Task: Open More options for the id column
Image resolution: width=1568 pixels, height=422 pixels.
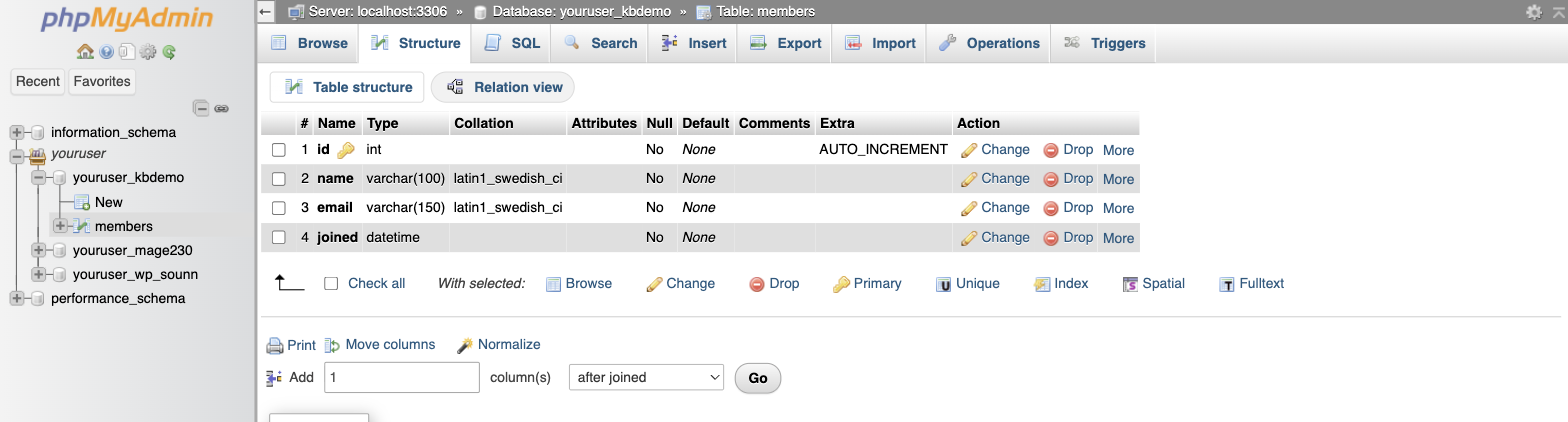Action: tap(1118, 150)
